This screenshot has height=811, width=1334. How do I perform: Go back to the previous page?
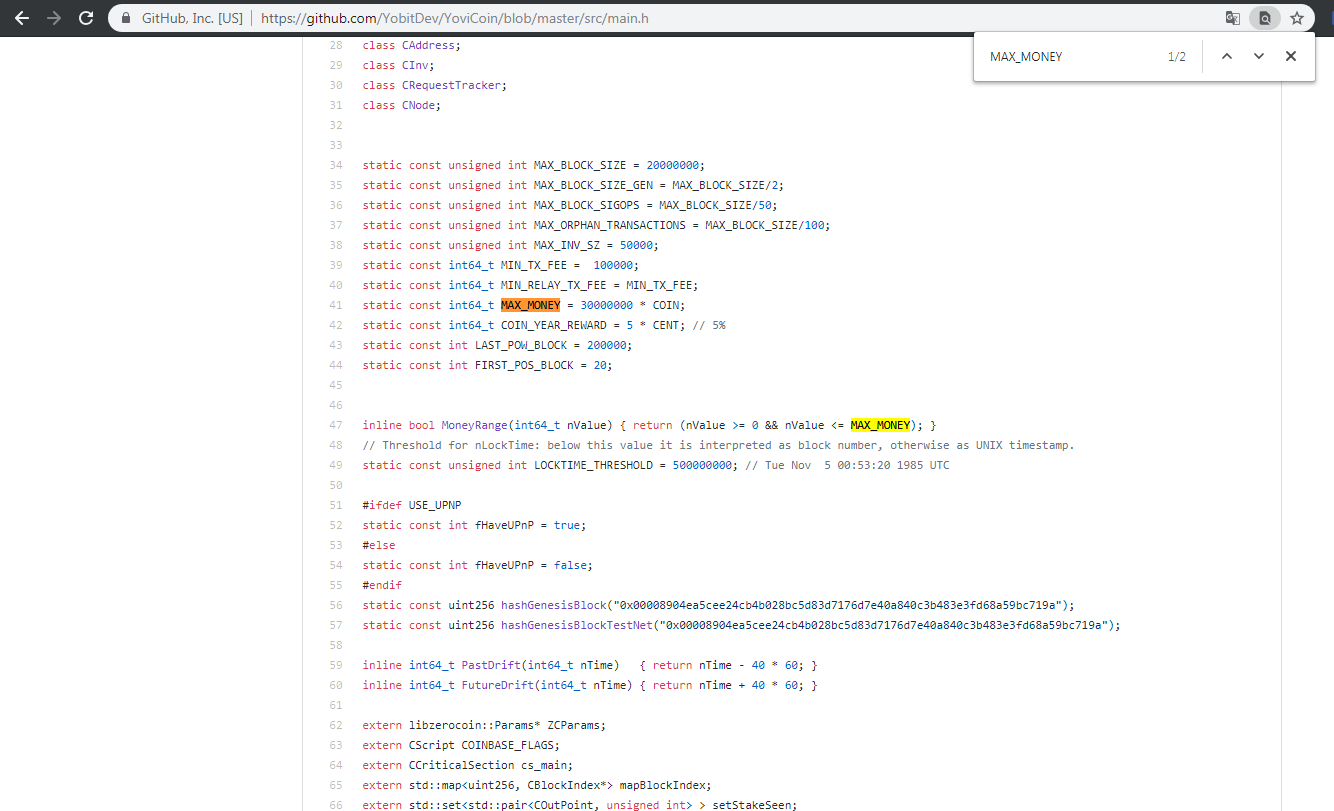pyautogui.click(x=22, y=18)
